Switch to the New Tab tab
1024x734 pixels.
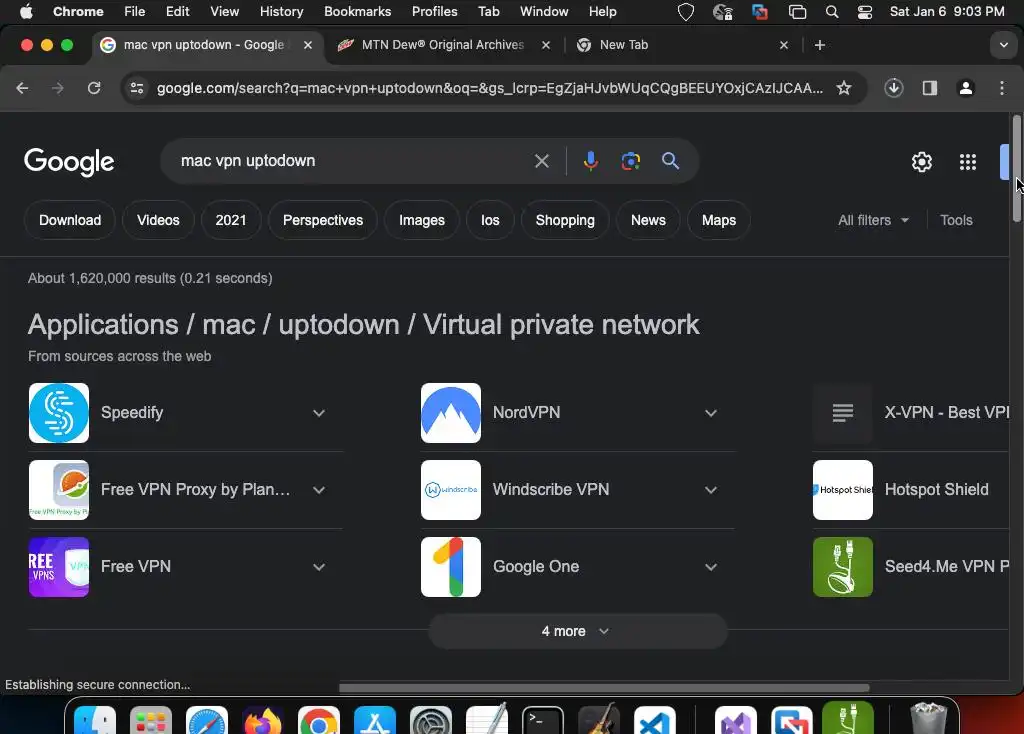[x=683, y=45]
